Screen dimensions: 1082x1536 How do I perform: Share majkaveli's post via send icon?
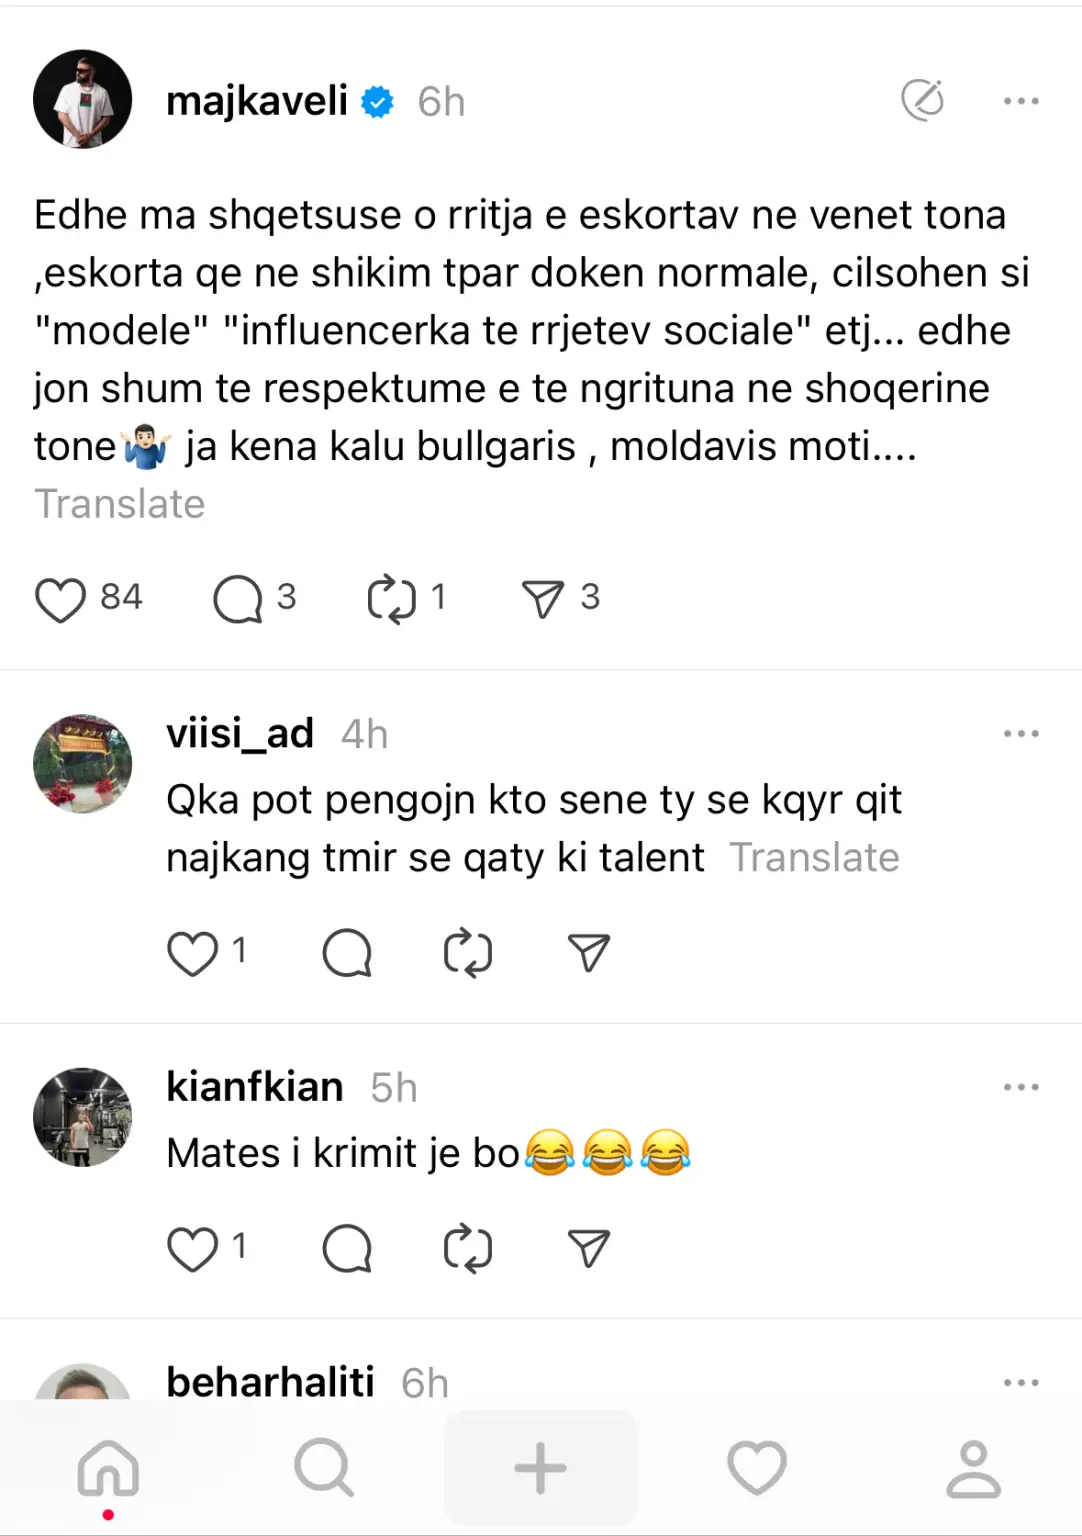coord(543,600)
